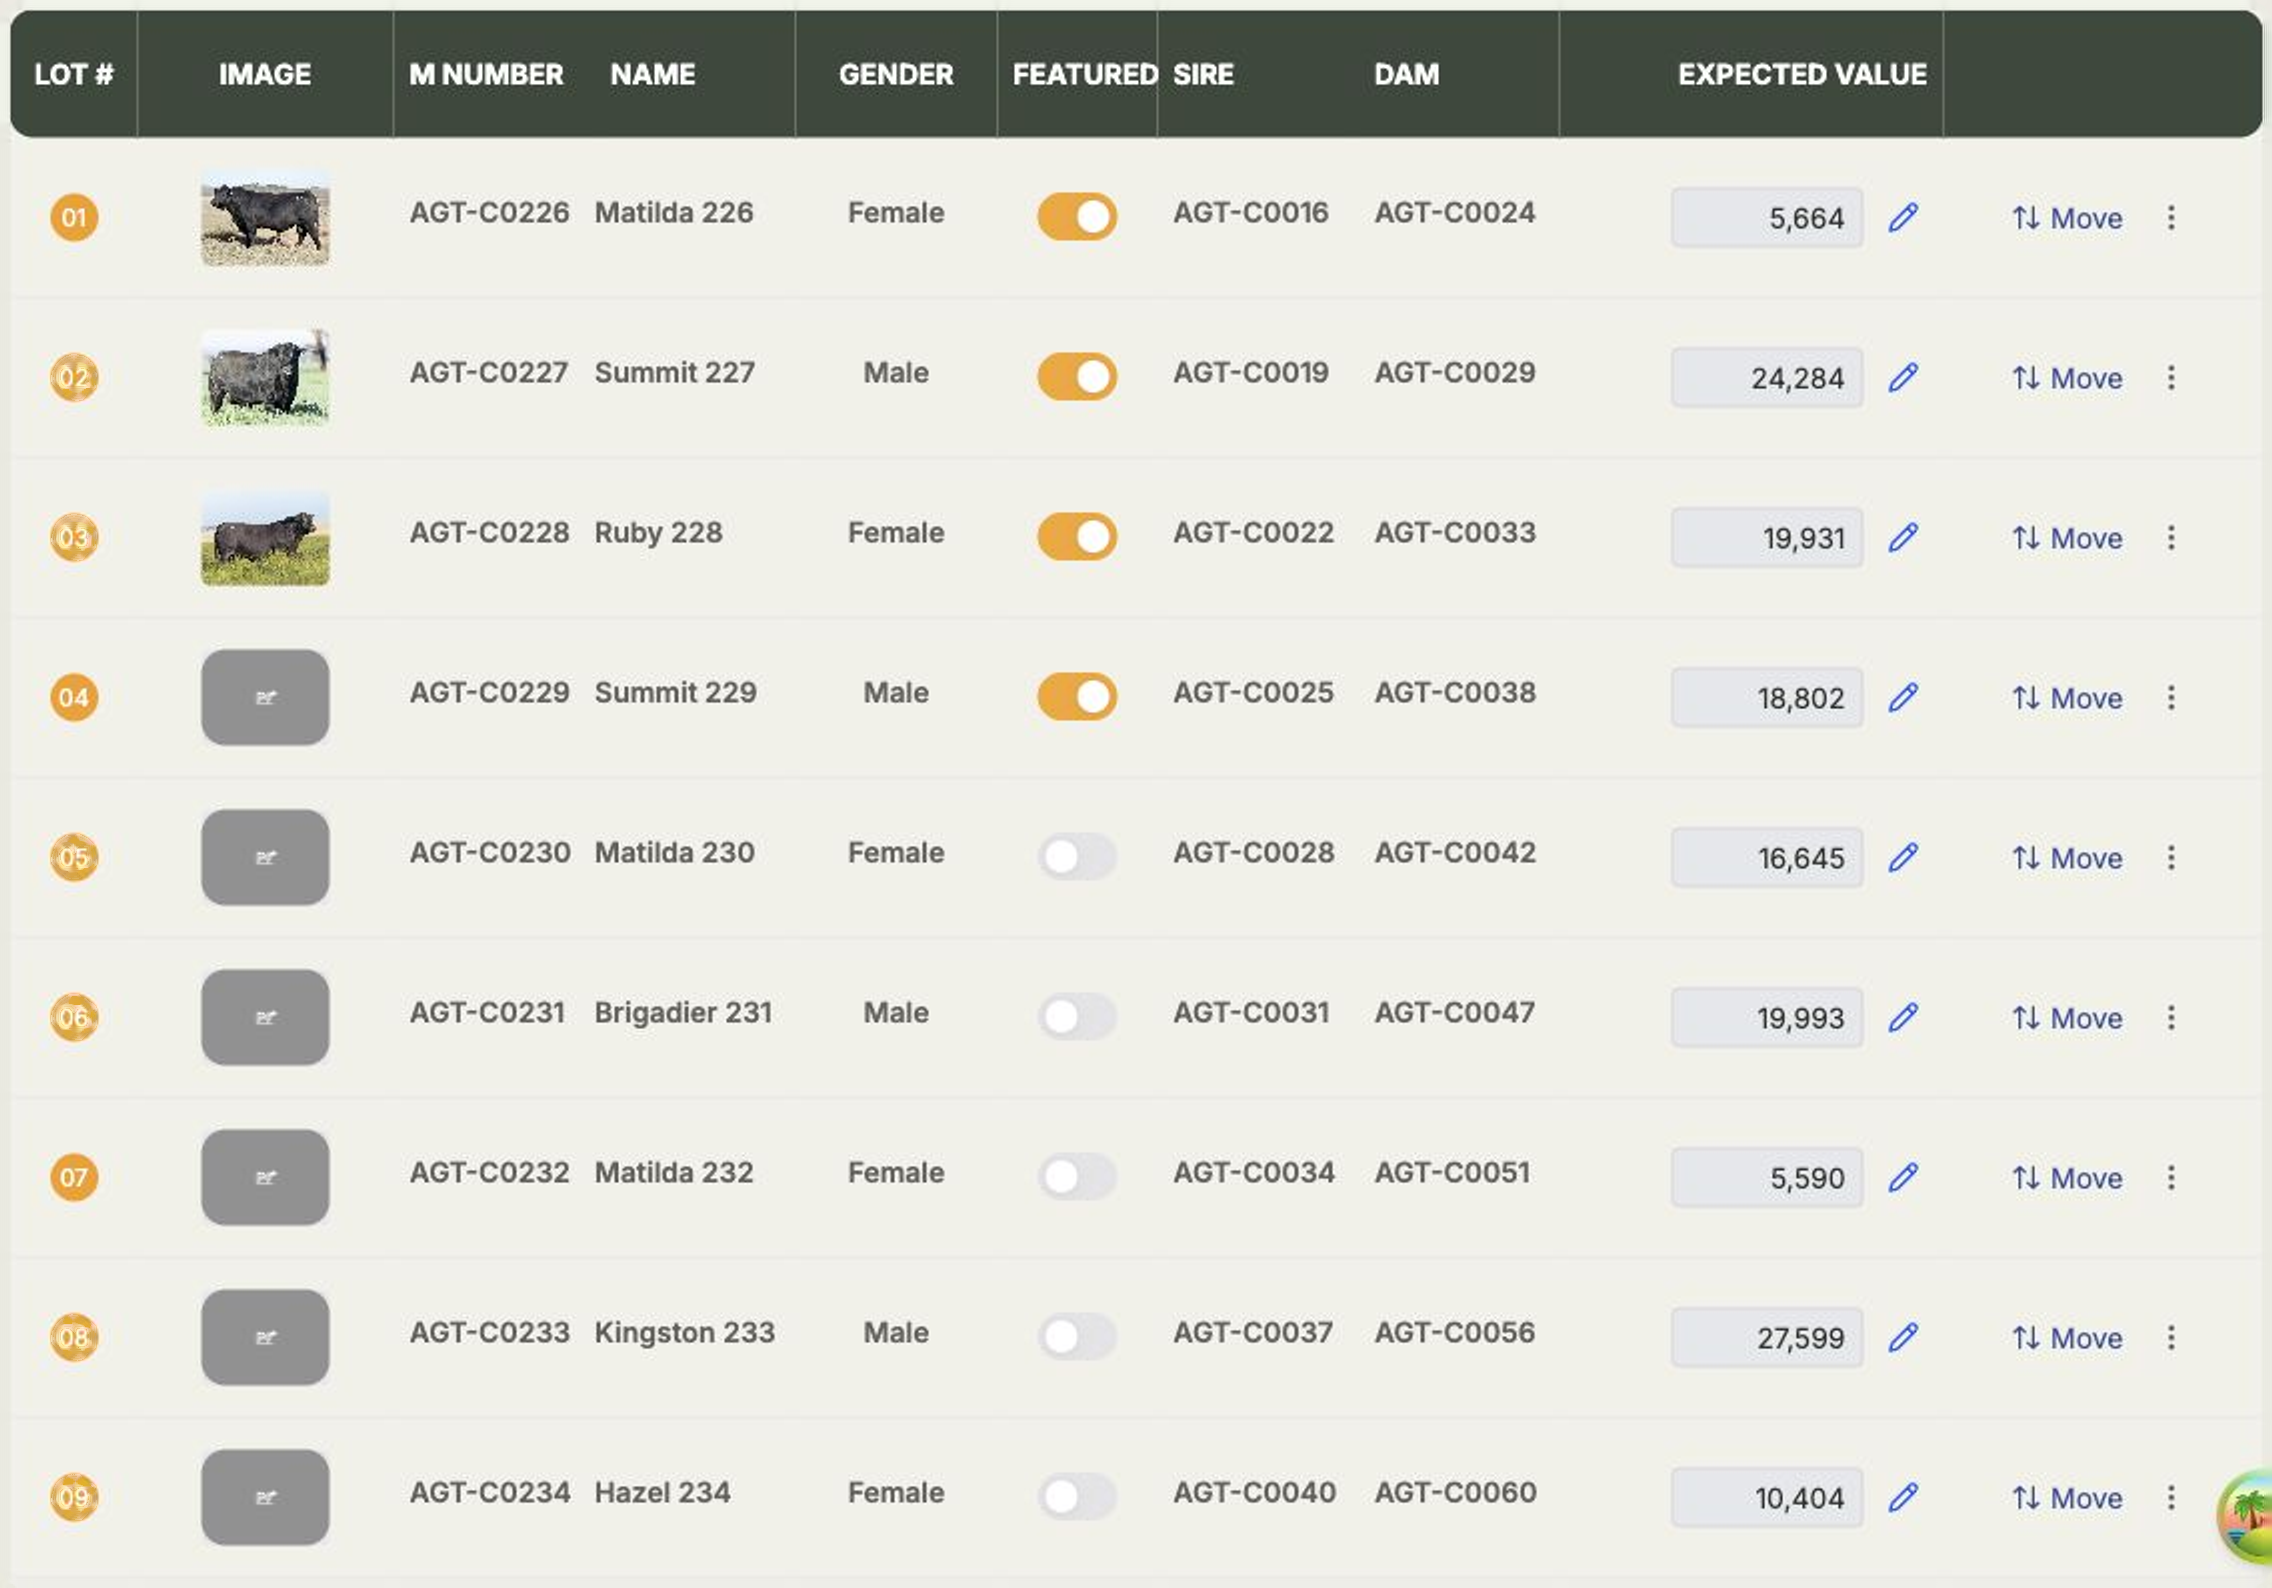Edit expected value for Summit 227

1903,377
